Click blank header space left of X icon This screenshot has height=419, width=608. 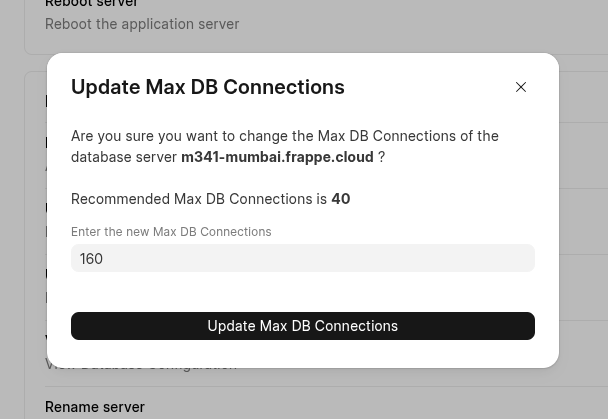coord(430,87)
